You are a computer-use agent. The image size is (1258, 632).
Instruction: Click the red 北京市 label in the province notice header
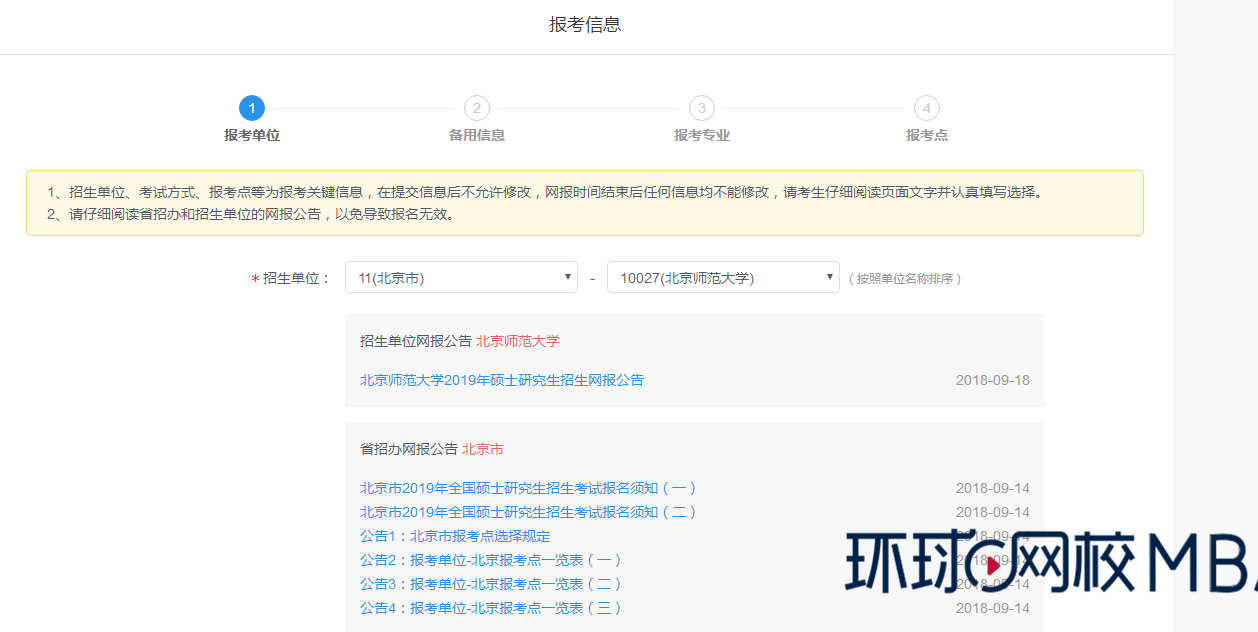tap(485, 449)
